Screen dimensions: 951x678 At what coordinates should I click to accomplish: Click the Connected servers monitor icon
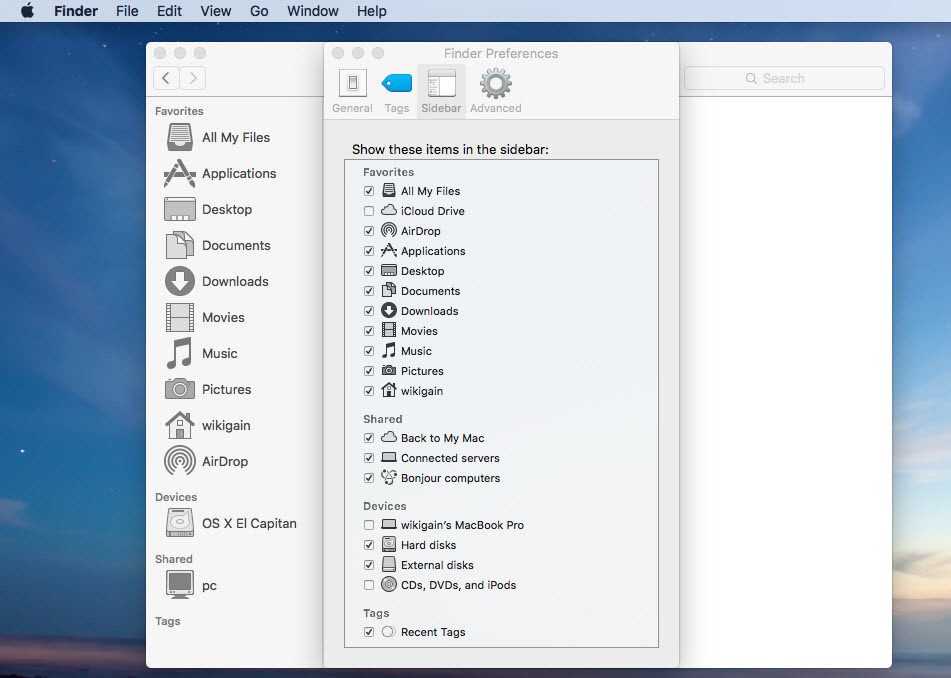pyautogui.click(x=389, y=457)
